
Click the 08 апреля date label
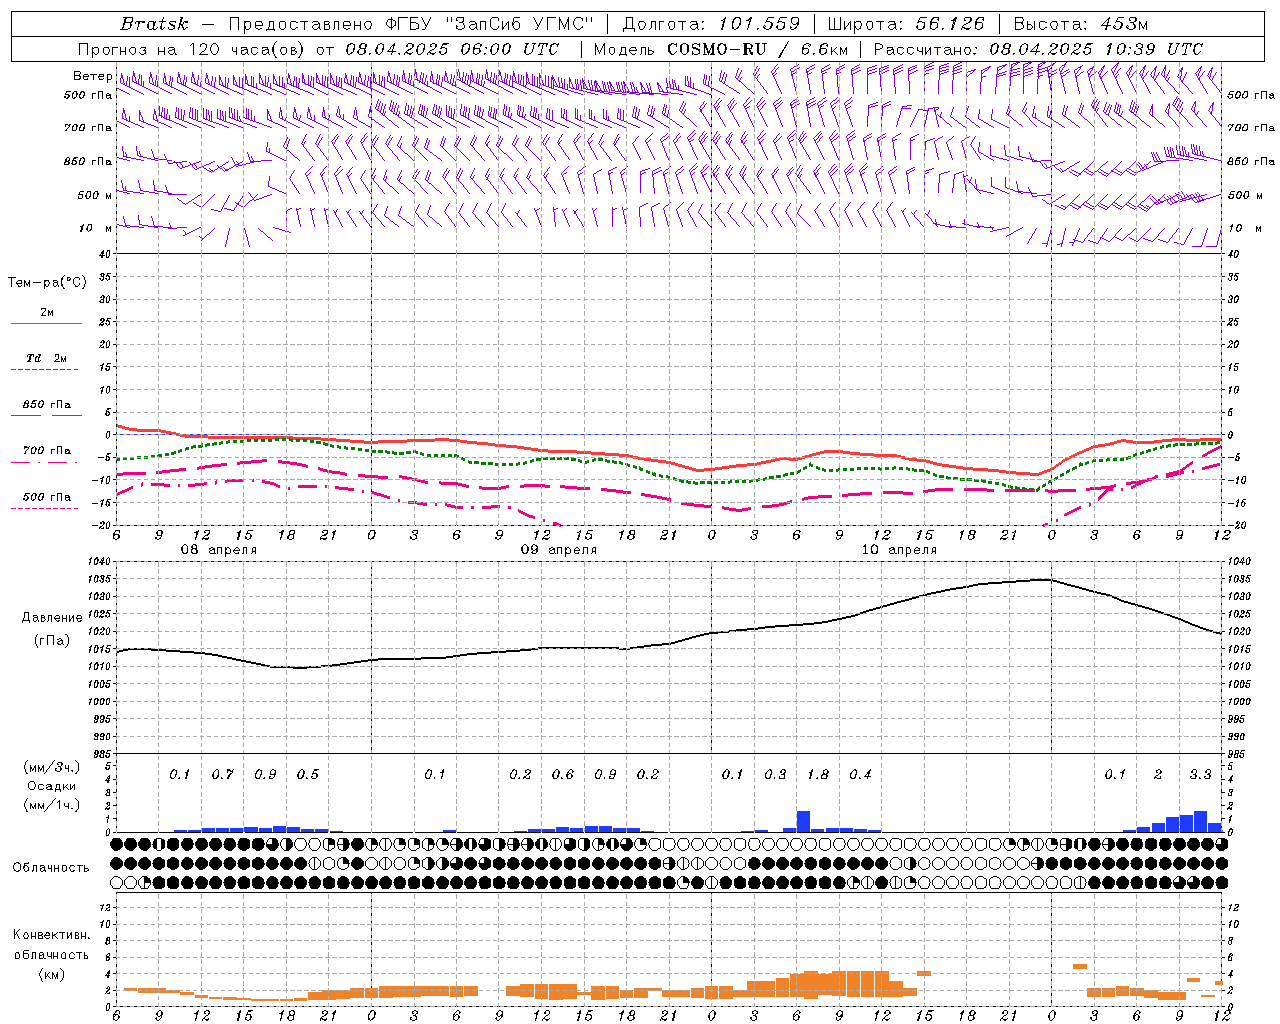(x=219, y=550)
